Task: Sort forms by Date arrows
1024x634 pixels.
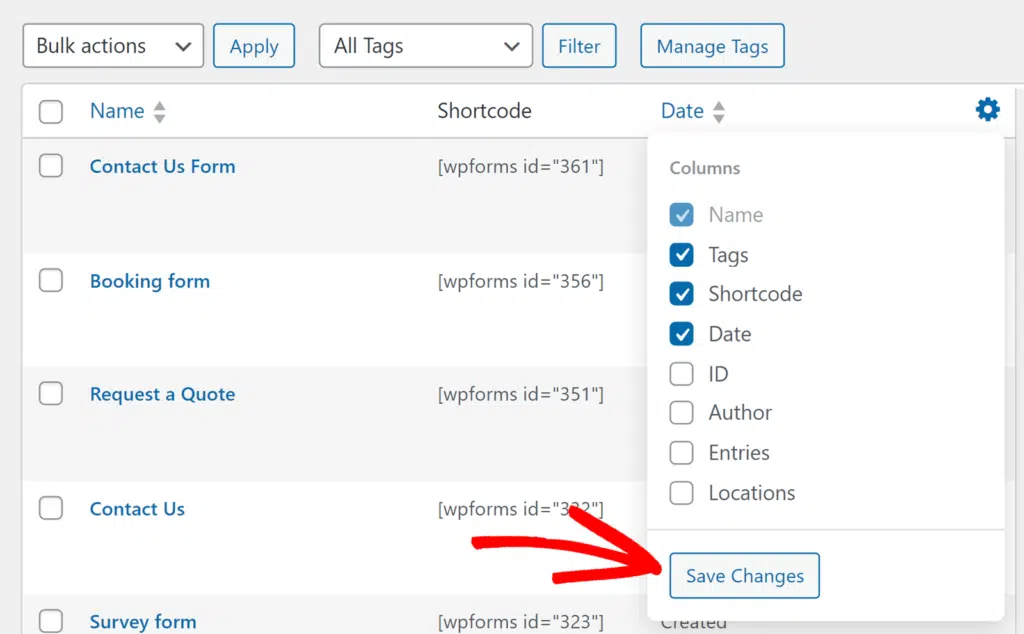Action: (x=718, y=112)
